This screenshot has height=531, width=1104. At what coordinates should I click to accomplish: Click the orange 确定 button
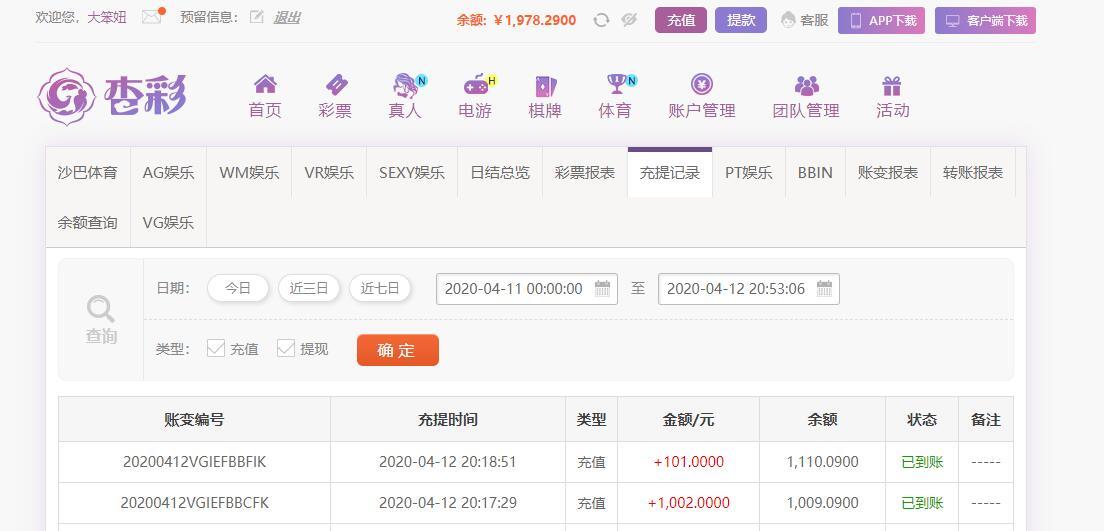(398, 350)
